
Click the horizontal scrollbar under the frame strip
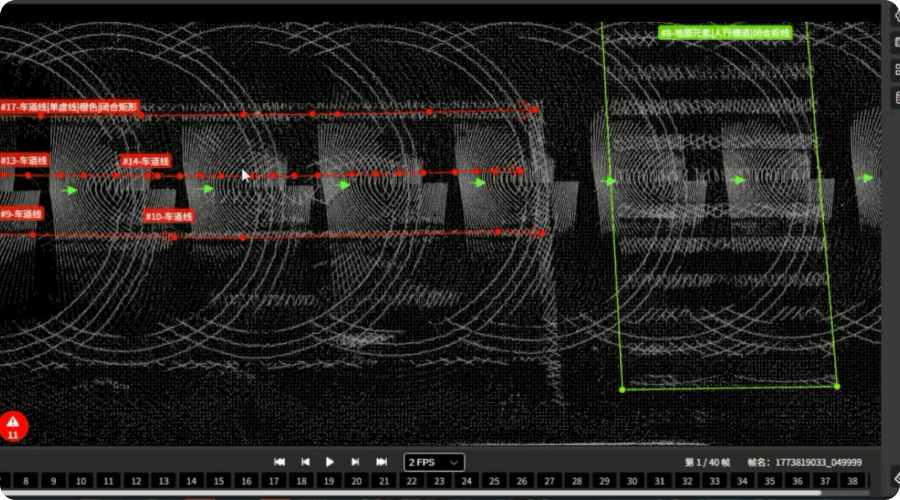tap(410, 493)
